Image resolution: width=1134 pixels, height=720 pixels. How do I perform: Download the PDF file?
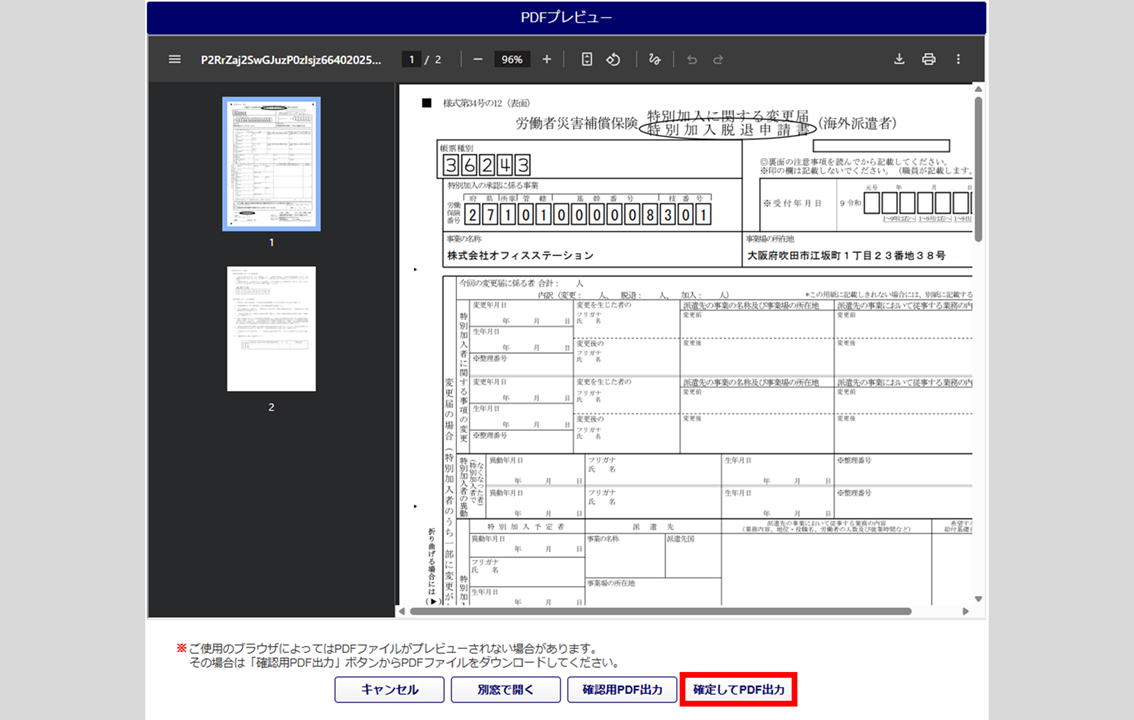click(x=899, y=60)
